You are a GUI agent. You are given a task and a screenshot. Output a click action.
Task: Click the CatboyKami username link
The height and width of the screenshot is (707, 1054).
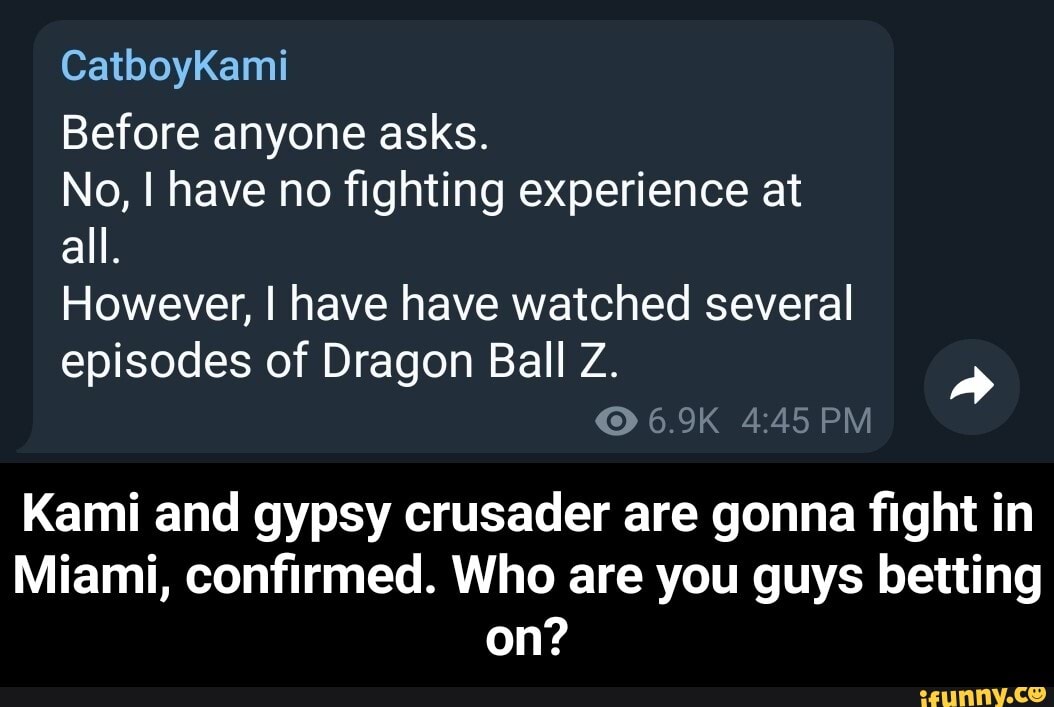[x=175, y=68]
